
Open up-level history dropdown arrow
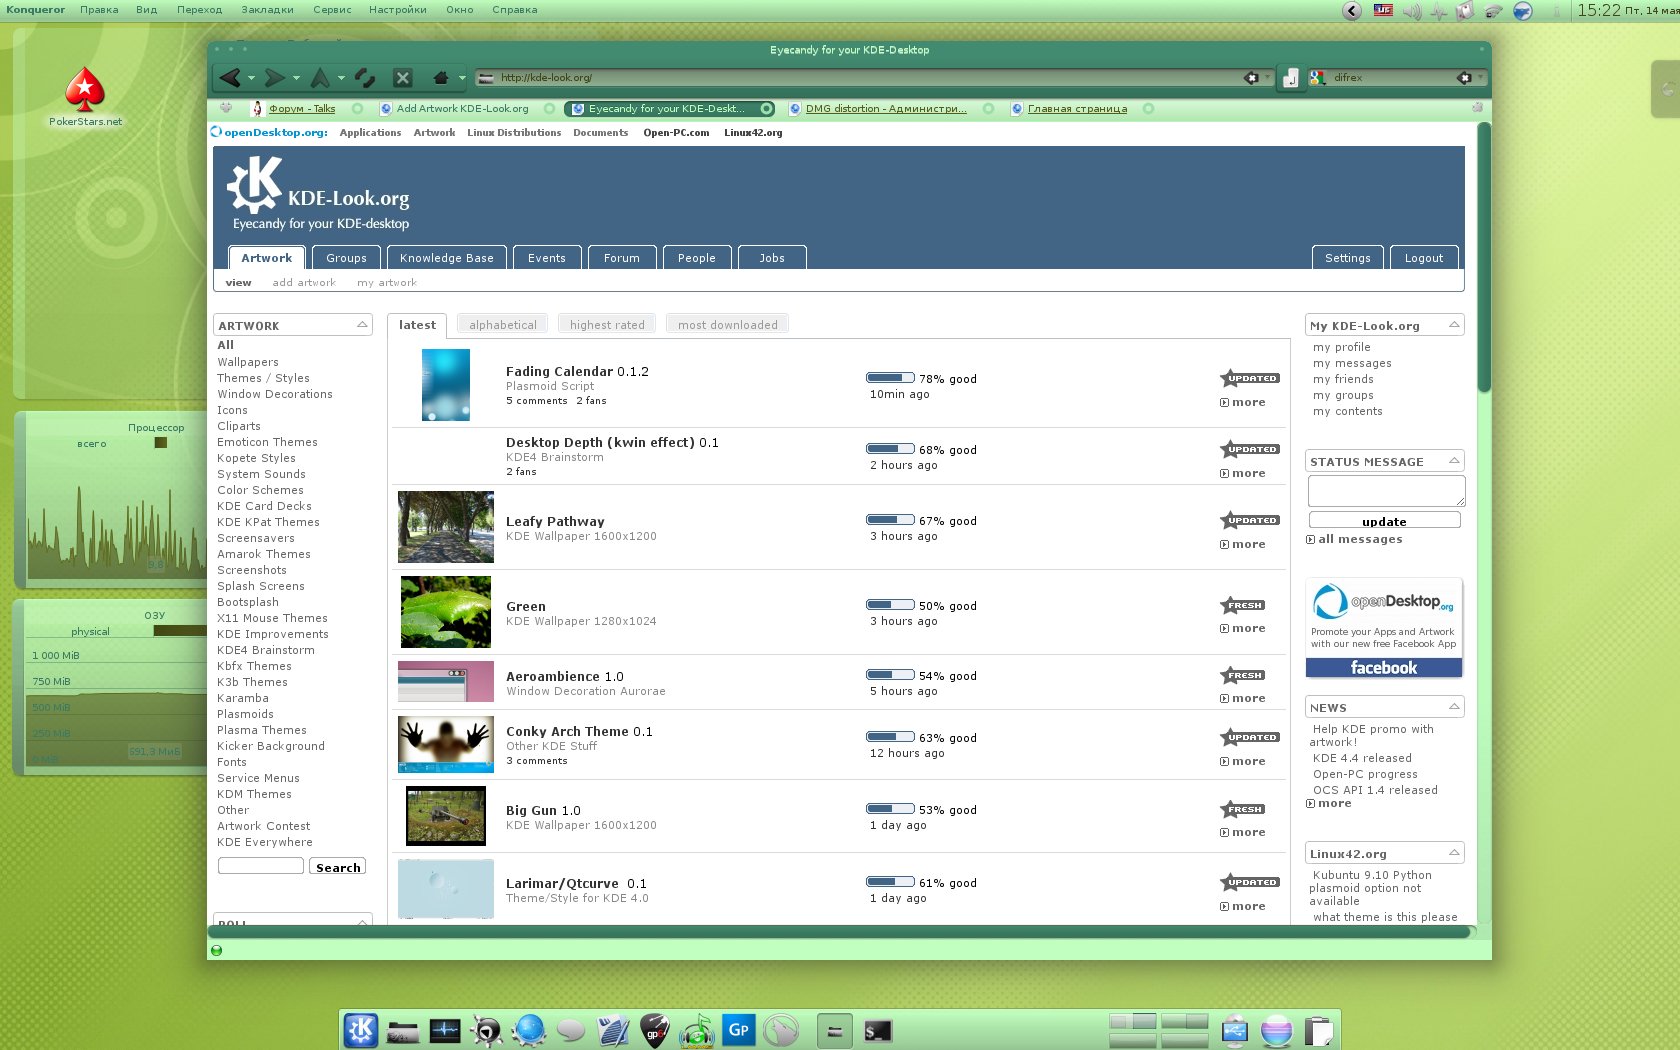click(x=341, y=78)
